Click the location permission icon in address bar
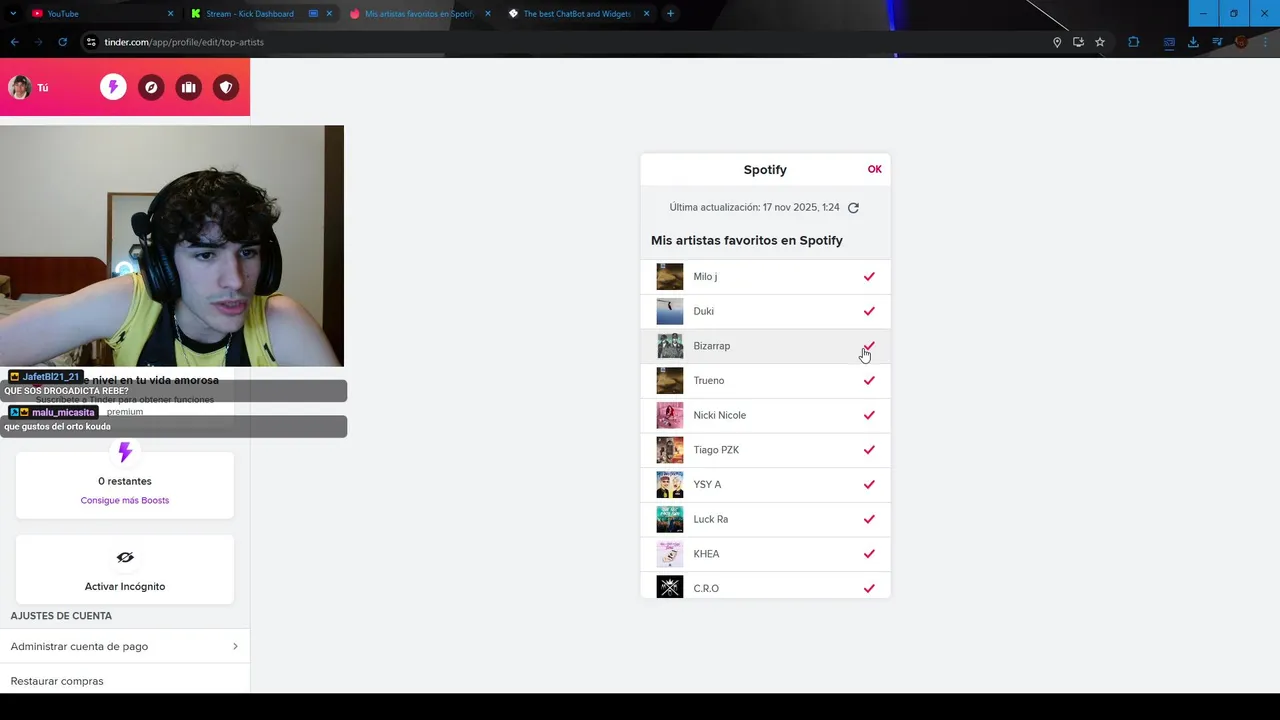The image size is (1280, 720). 1057,42
